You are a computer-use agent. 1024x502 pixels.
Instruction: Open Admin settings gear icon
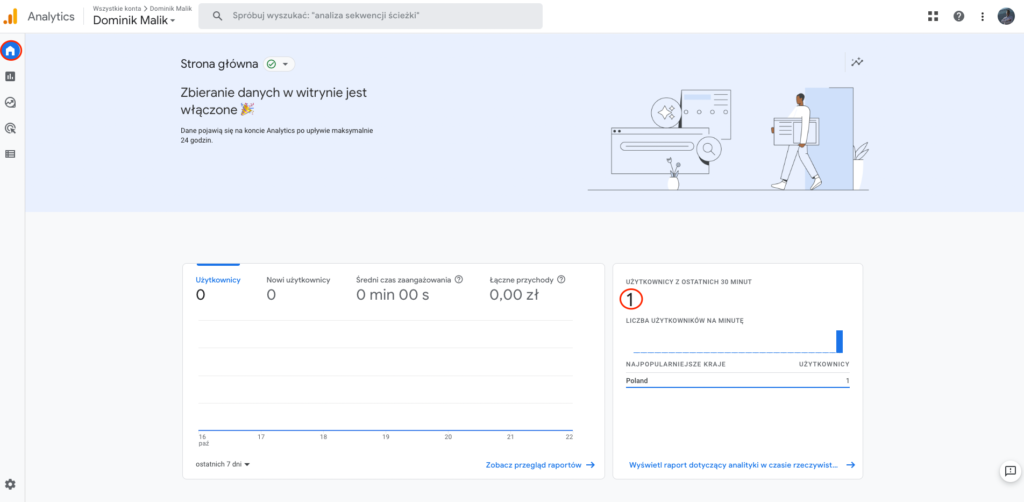(x=11, y=484)
